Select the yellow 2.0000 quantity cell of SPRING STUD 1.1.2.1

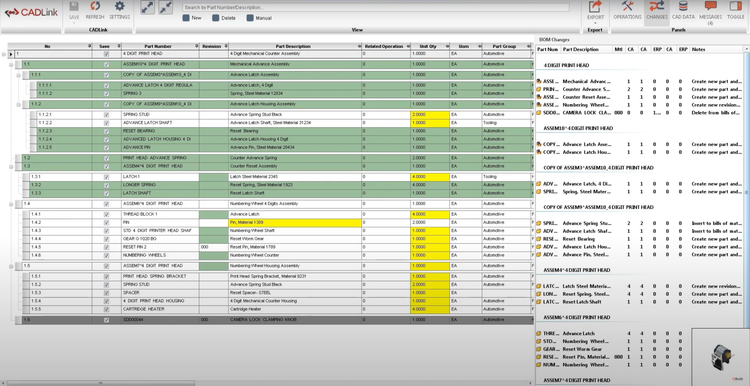click(430, 115)
